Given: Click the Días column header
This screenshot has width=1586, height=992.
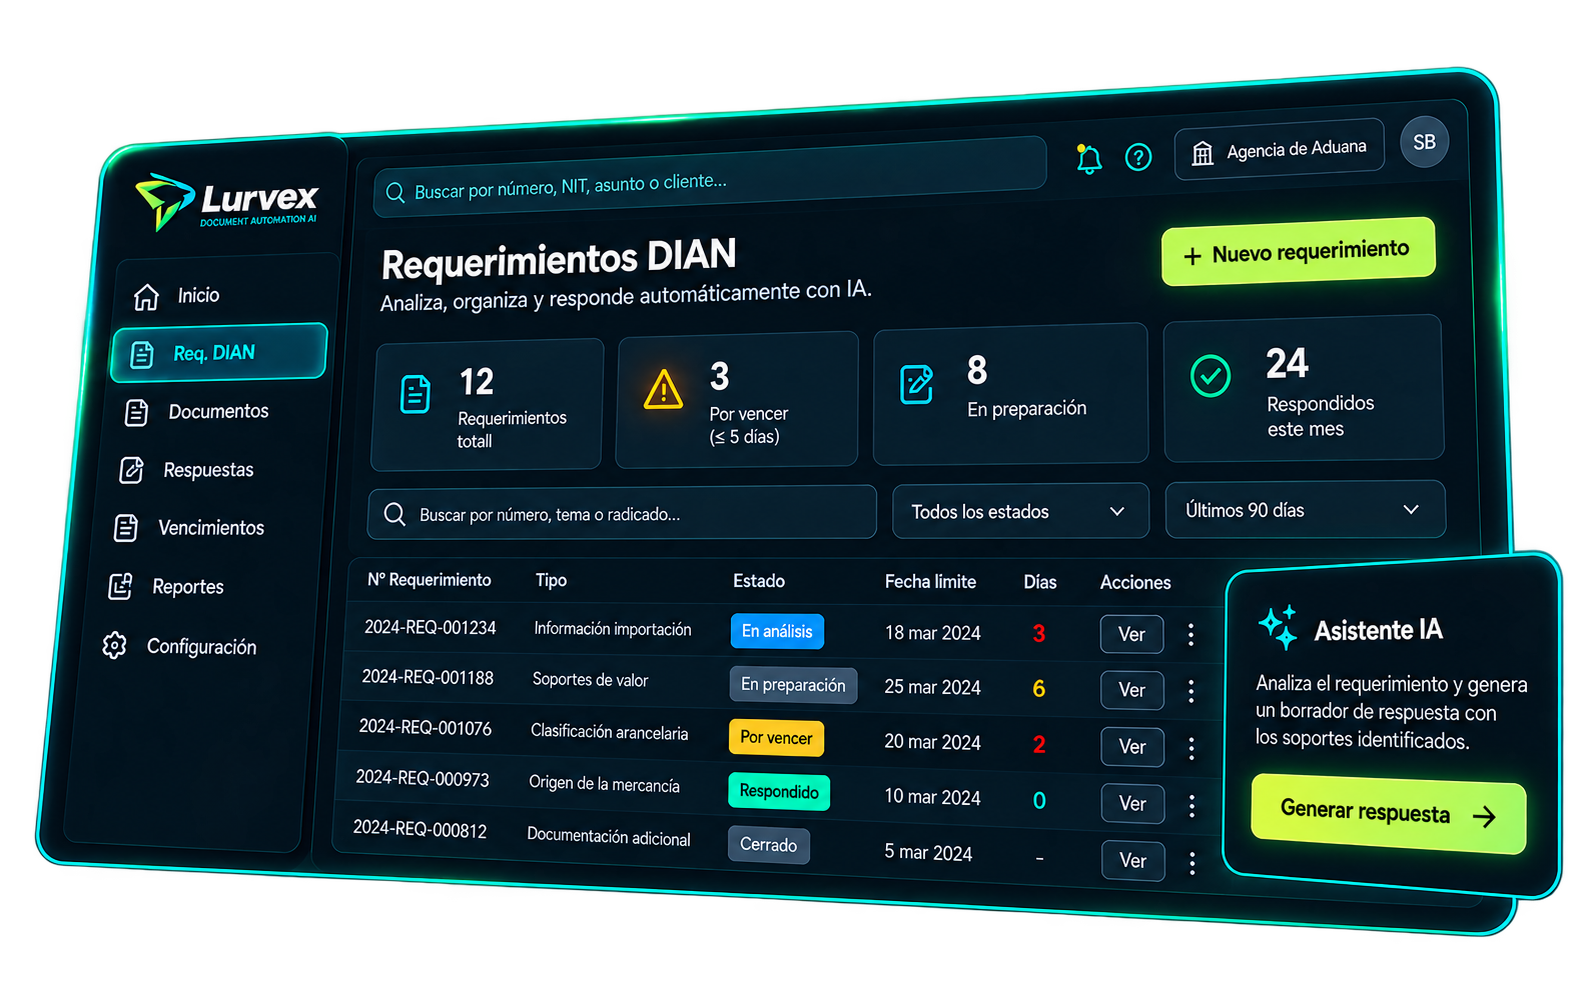Looking at the screenshot, I should coord(1040,582).
